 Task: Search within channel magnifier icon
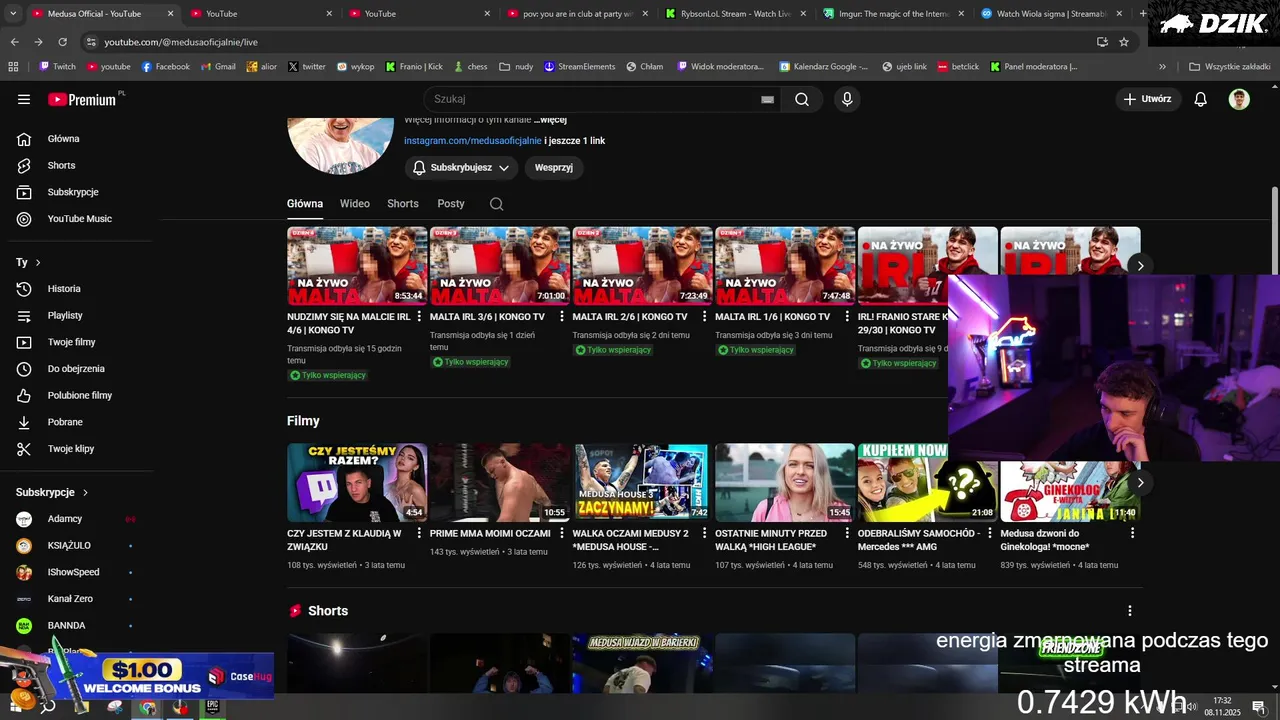coord(496,203)
